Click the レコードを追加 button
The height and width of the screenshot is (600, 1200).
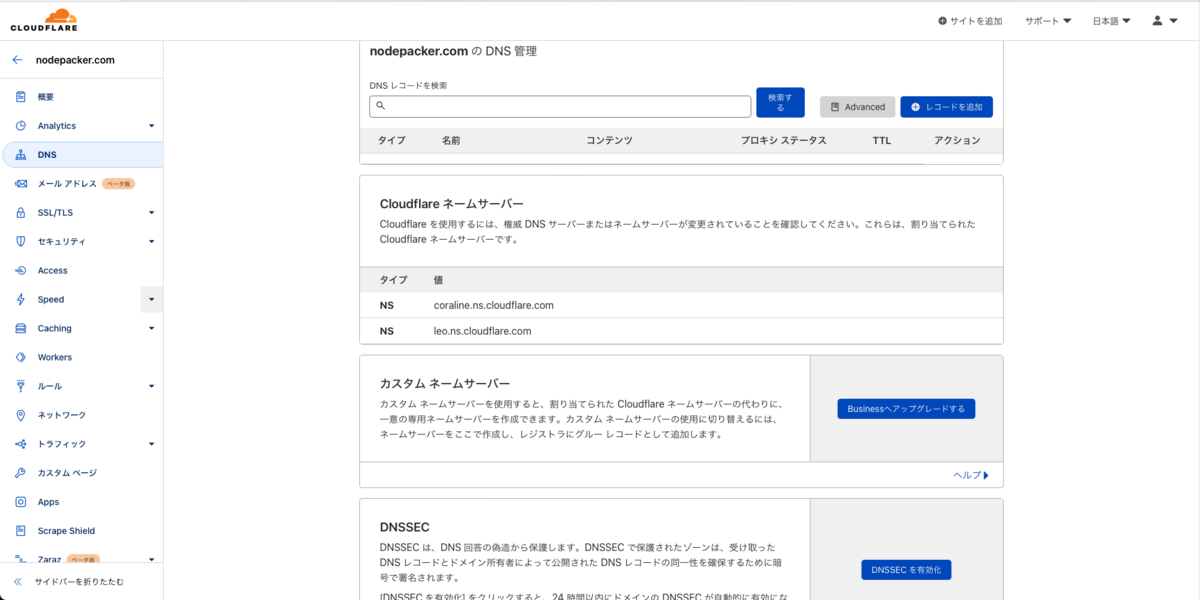[x=946, y=107]
